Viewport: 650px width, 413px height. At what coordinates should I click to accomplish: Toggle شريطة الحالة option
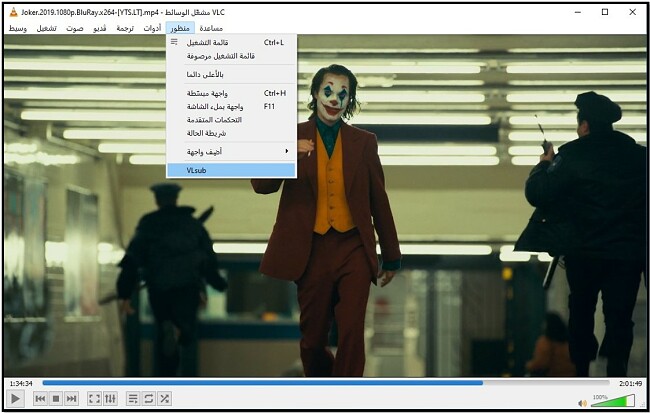pyautogui.click(x=231, y=133)
